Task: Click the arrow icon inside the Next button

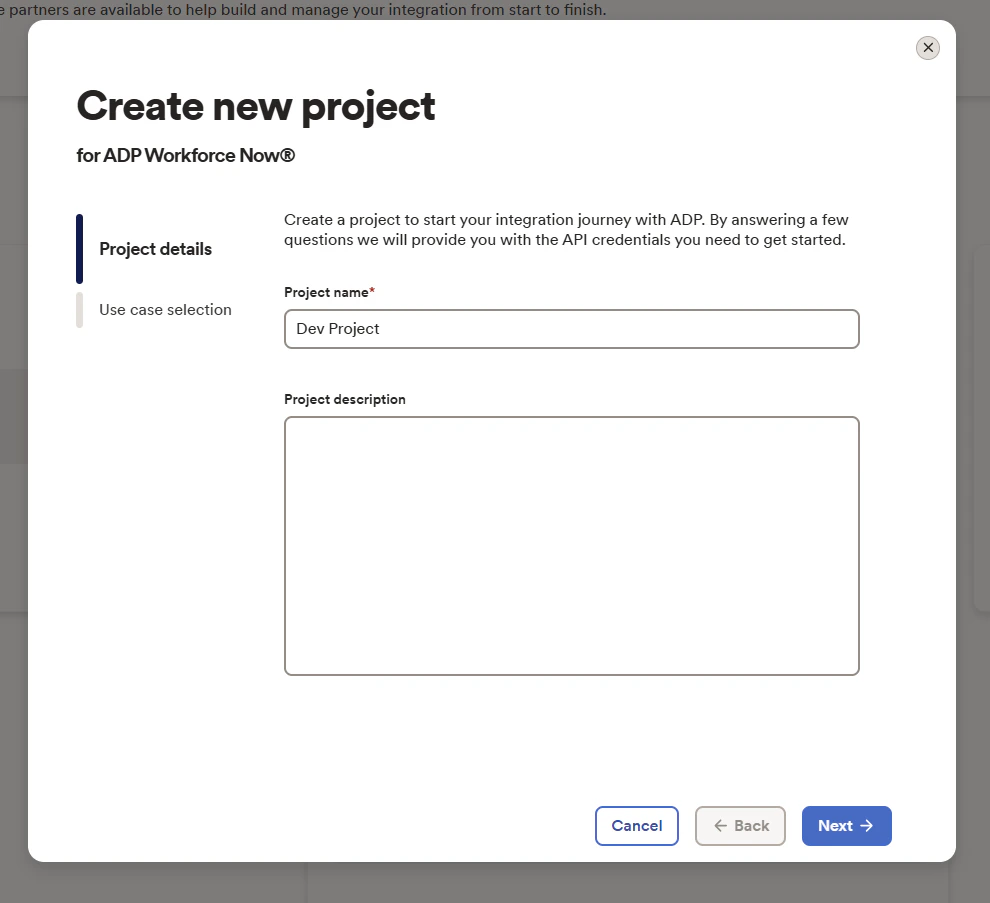Action: (867, 825)
